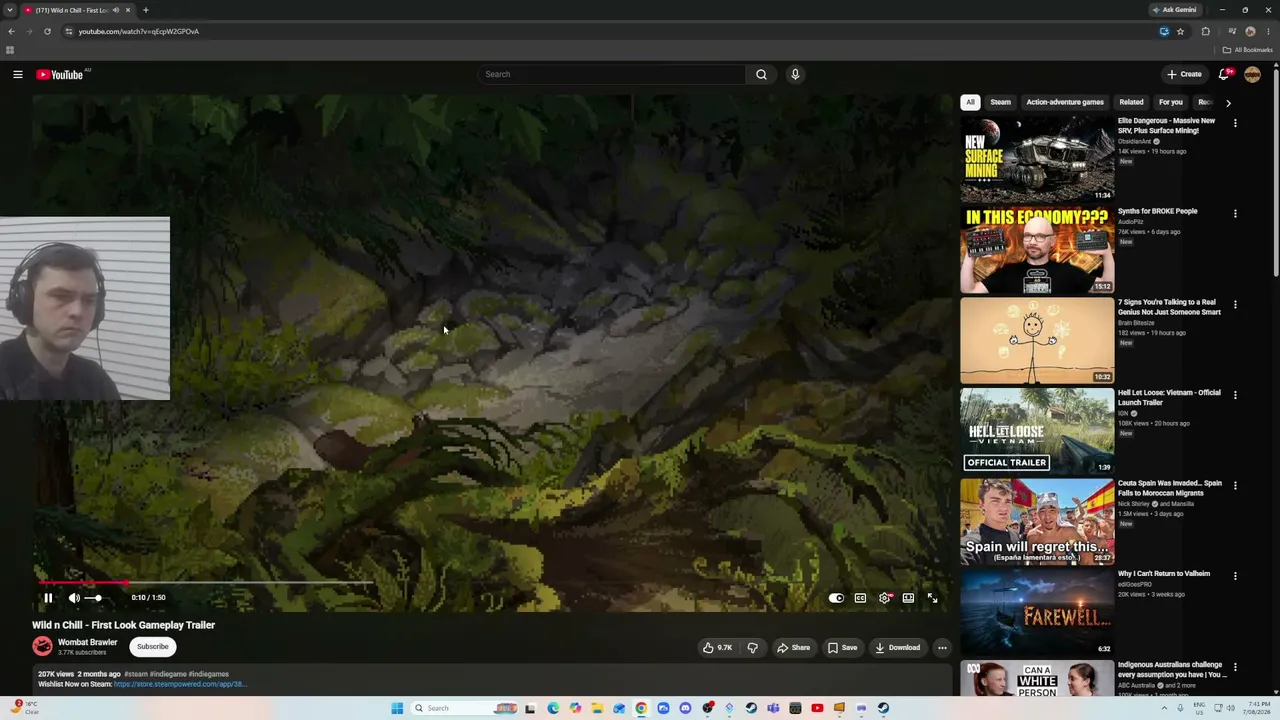Screen dimensions: 1280x720
Task: Open the YouTube guide hamburger menu
Action: [x=18, y=74]
